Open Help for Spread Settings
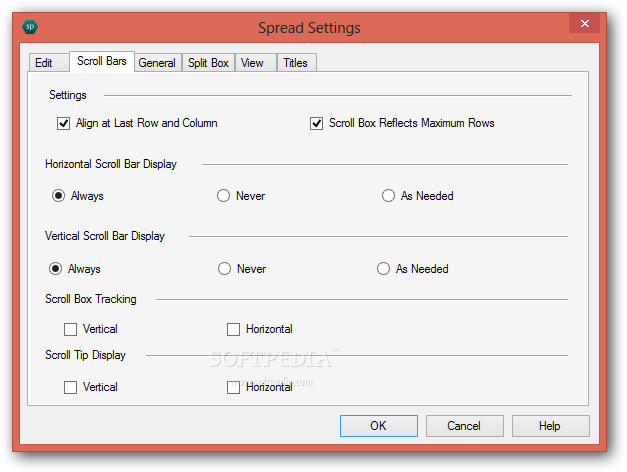 (x=550, y=426)
